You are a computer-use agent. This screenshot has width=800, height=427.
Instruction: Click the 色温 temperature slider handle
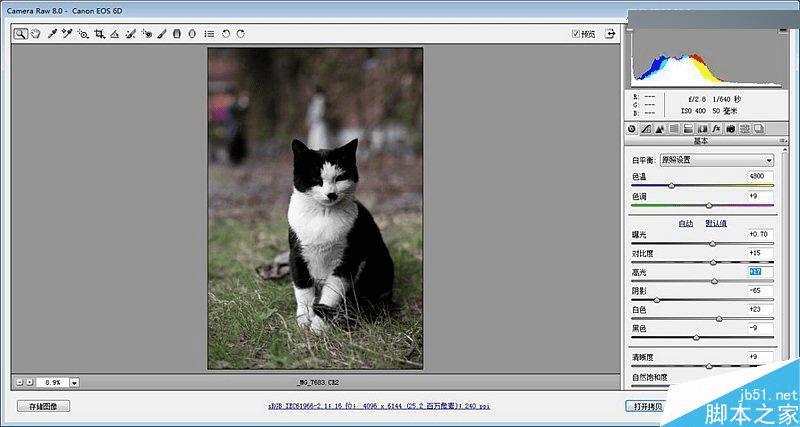click(x=671, y=186)
